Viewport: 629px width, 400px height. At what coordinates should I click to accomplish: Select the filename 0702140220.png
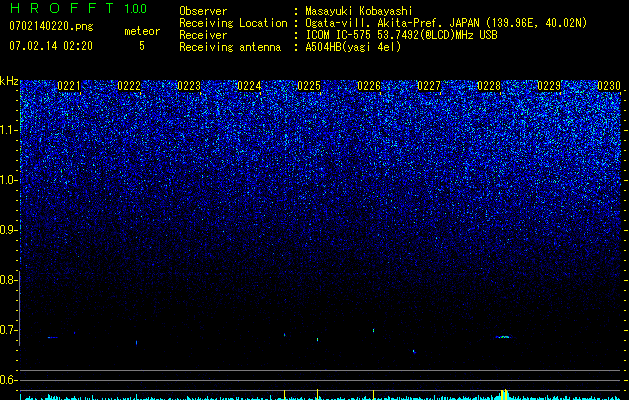51,27
